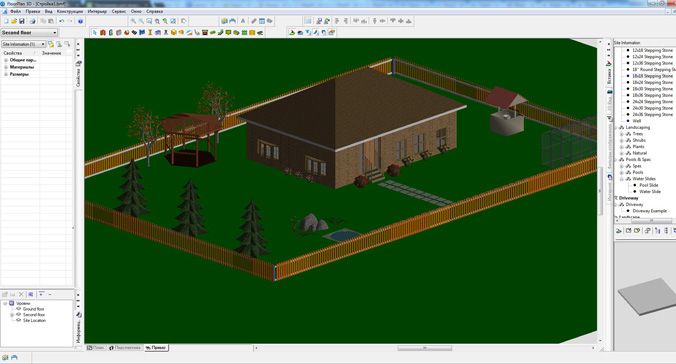This screenshot has width=676, height=364.
Task: Click the blue help icon in toolbar
Action: (81, 21)
